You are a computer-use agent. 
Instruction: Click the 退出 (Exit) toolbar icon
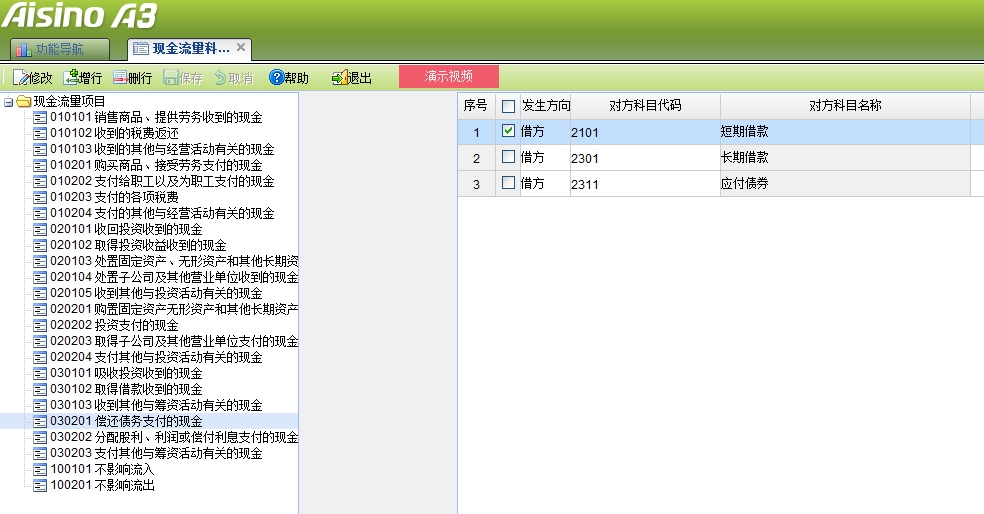(339, 77)
